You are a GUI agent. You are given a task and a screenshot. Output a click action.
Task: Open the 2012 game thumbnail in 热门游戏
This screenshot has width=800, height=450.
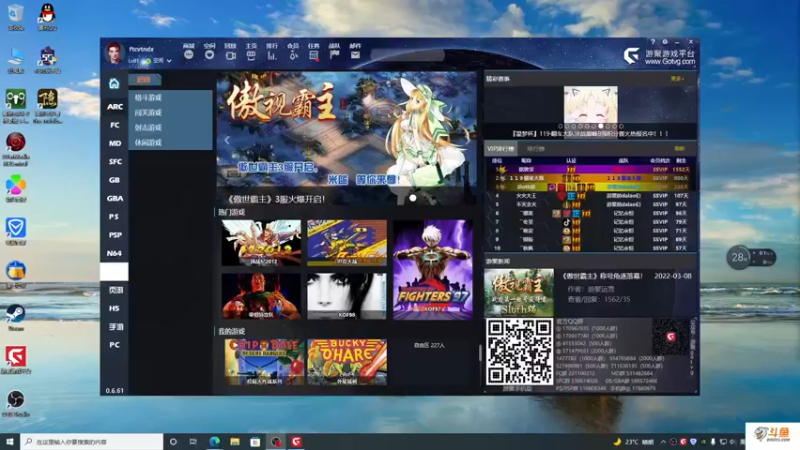click(261, 243)
